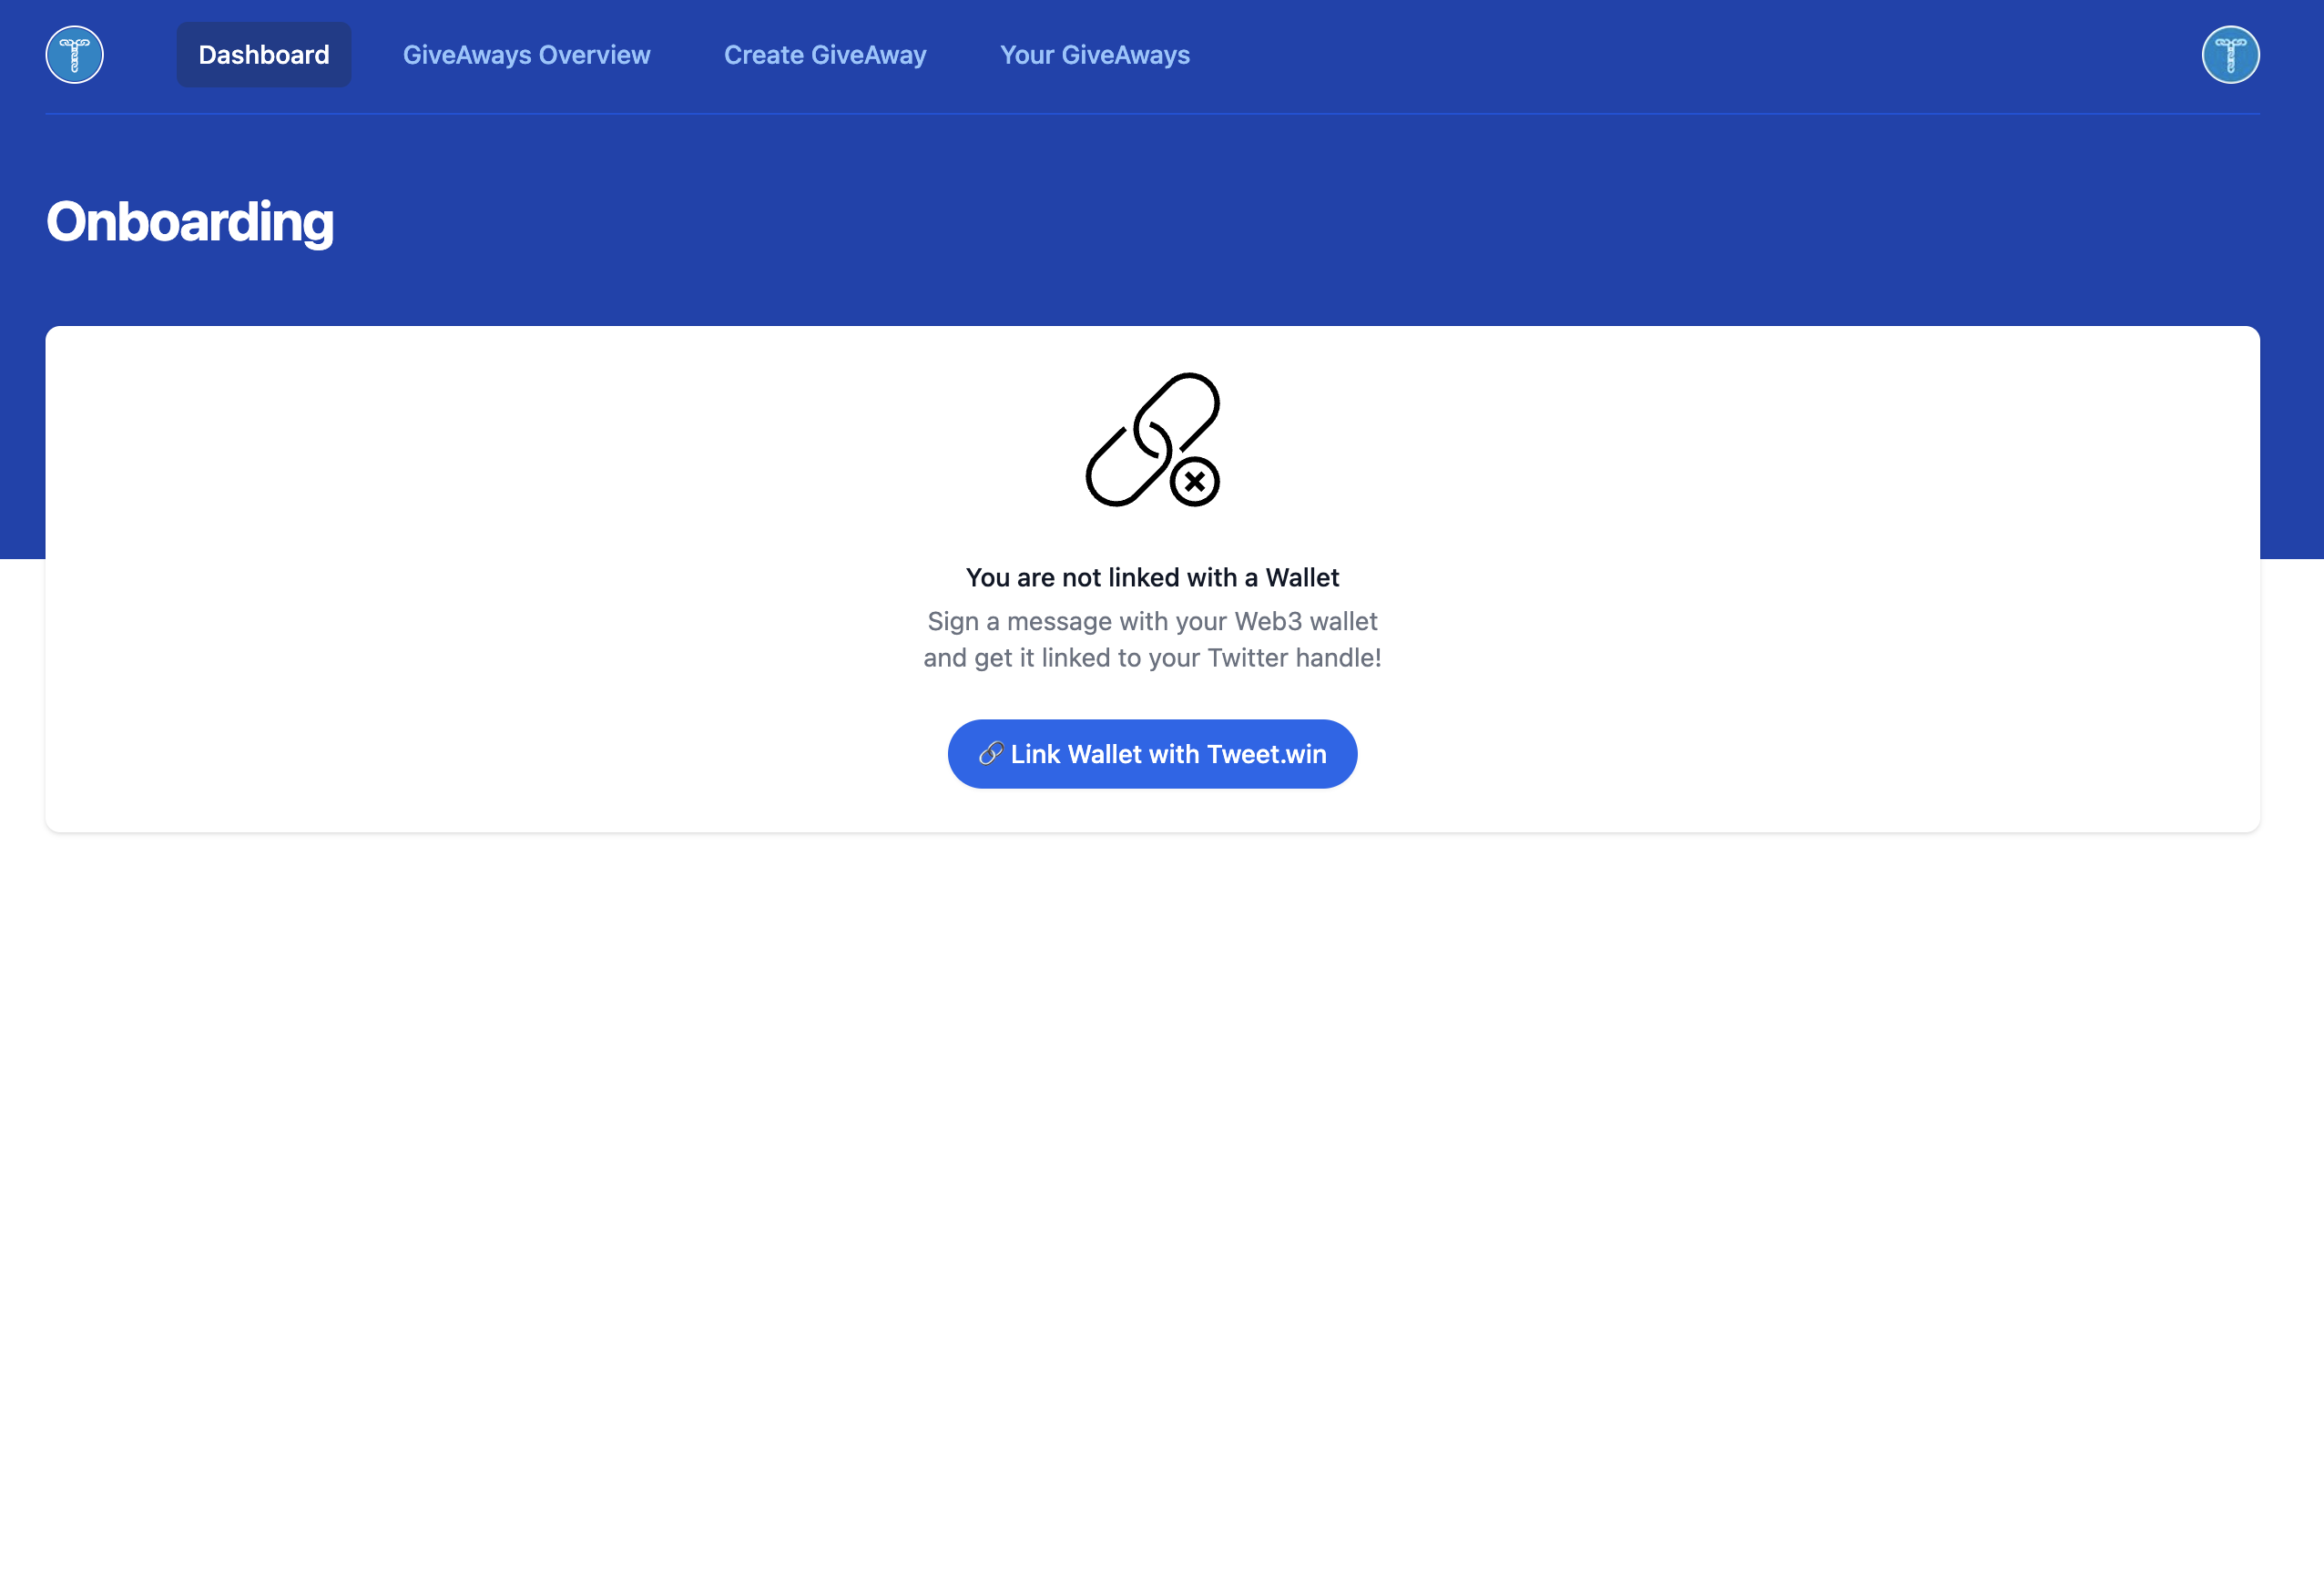The width and height of the screenshot is (2324, 1590).
Task: Open the user profile avatar menu
Action: pos(2230,55)
